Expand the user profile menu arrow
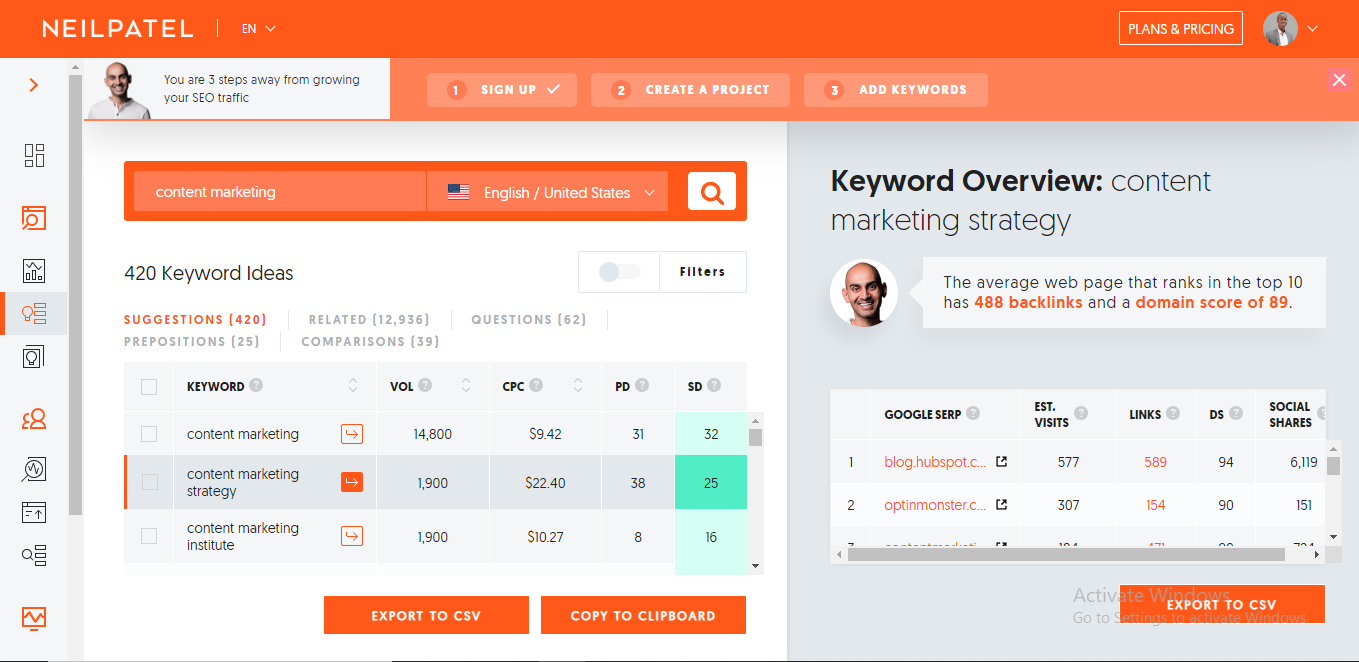 1313,29
